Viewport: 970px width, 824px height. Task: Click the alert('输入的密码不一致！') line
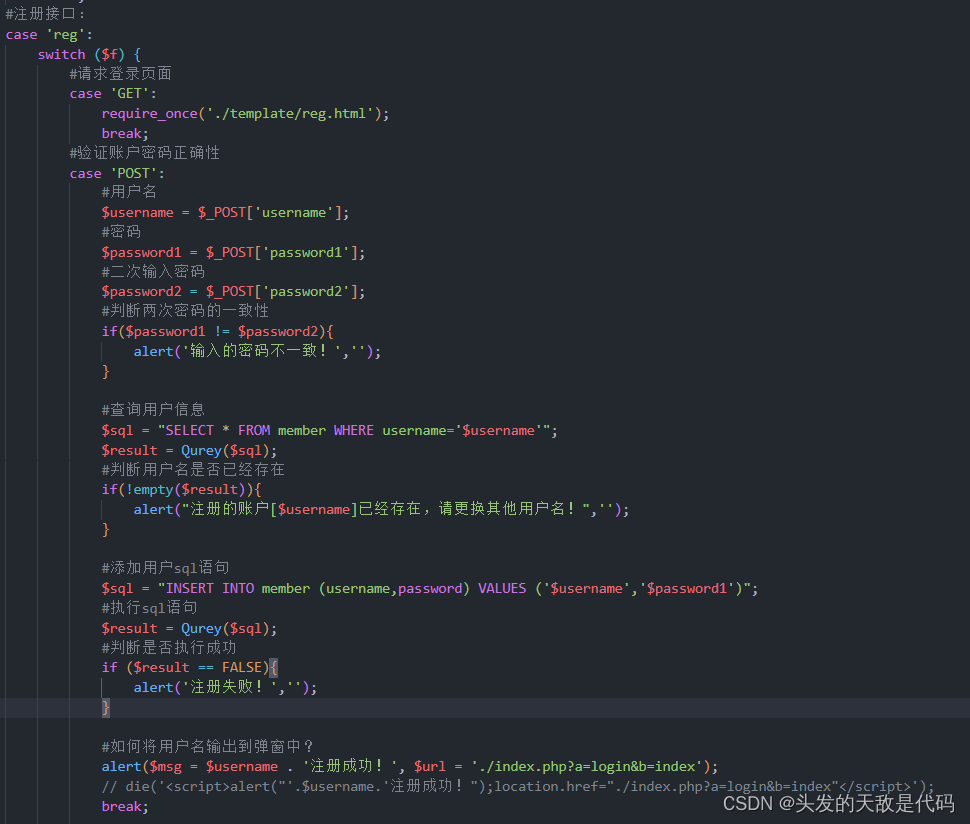click(x=257, y=351)
